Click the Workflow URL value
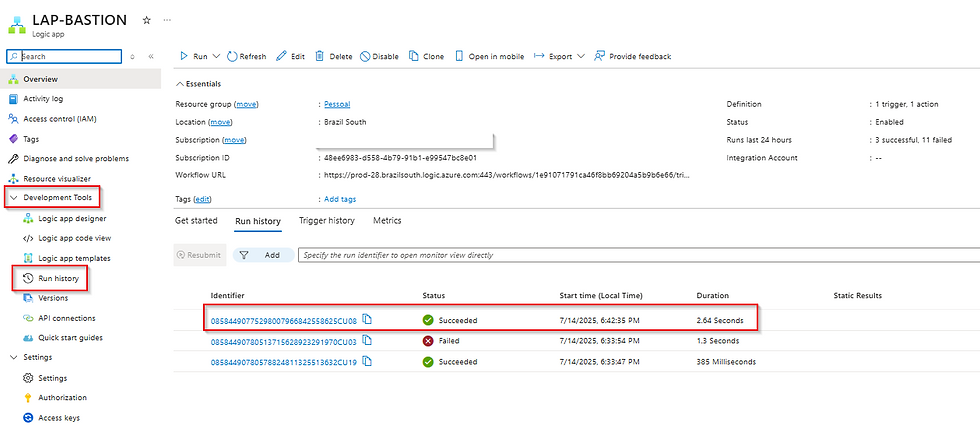 (x=508, y=175)
